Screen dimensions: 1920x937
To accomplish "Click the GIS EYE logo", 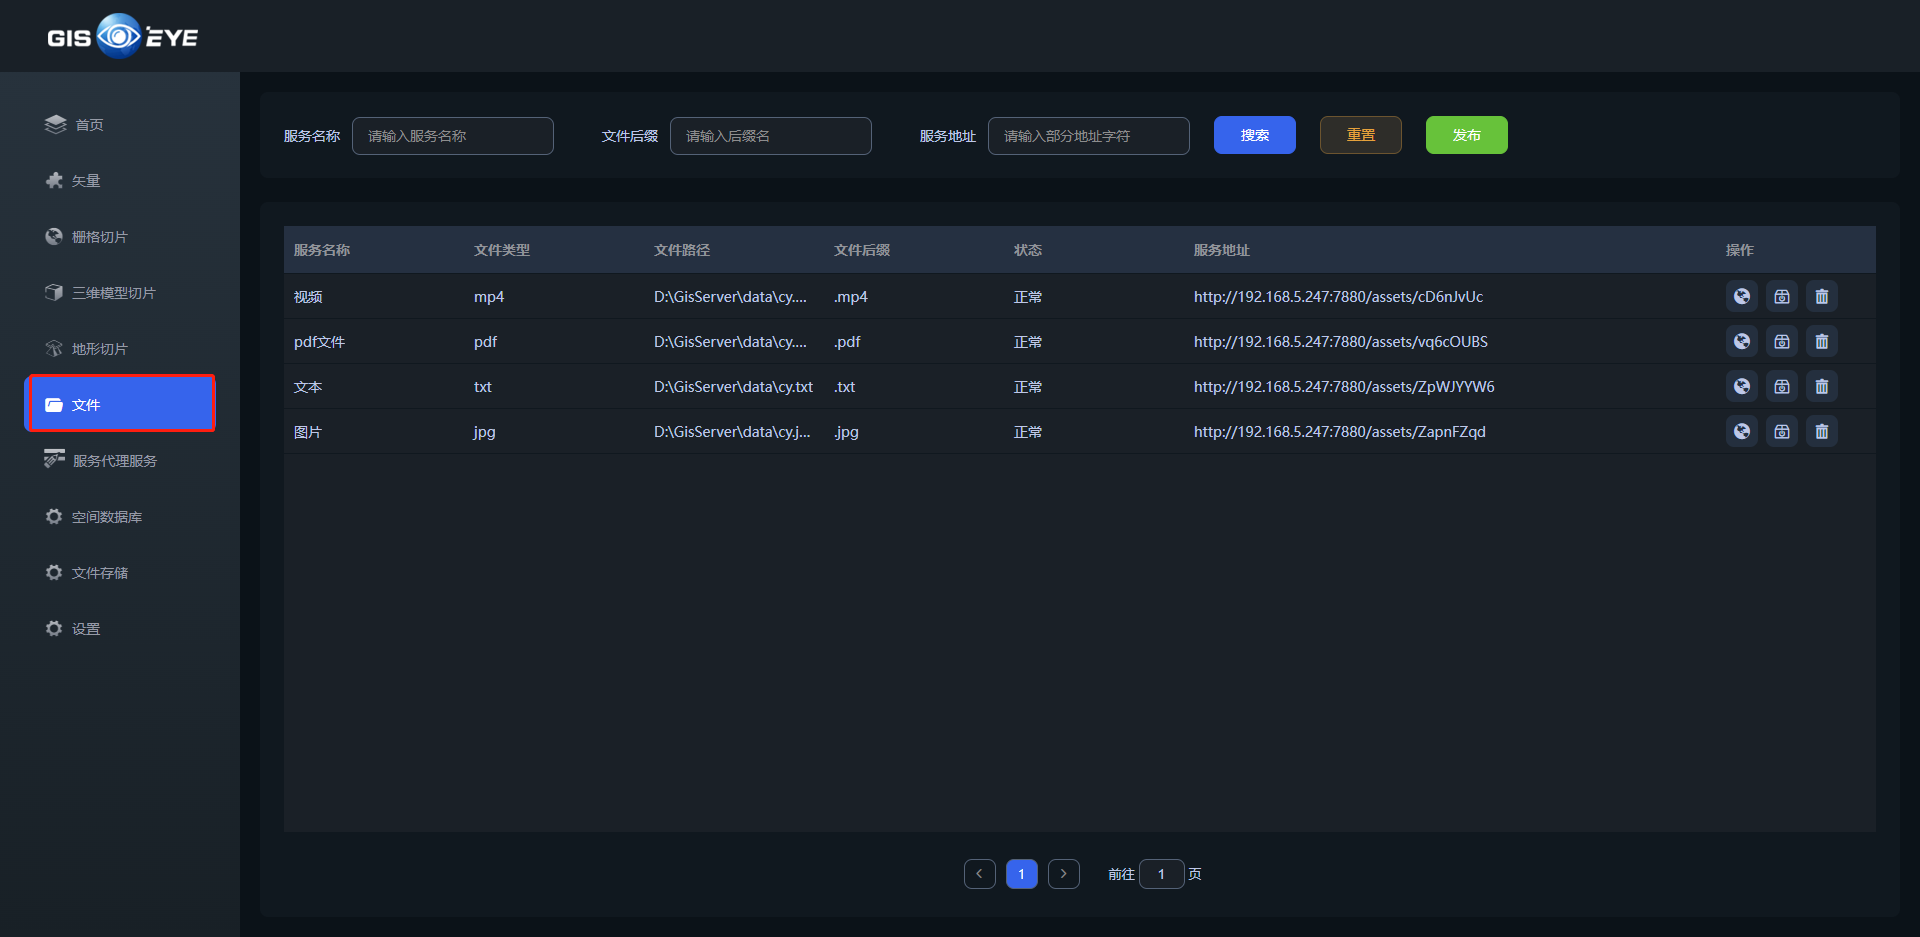I will pyautogui.click(x=122, y=36).
